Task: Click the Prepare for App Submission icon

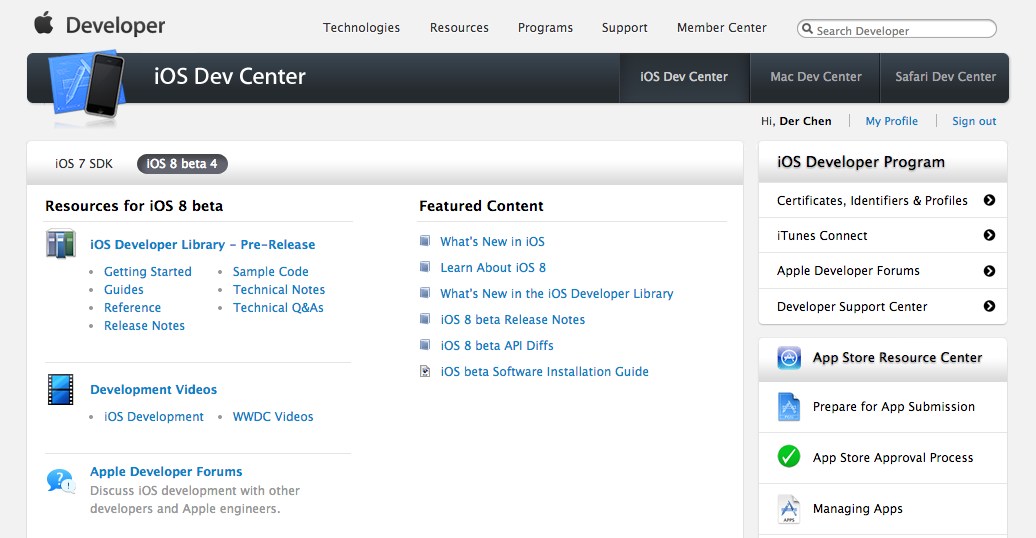Action: 789,407
